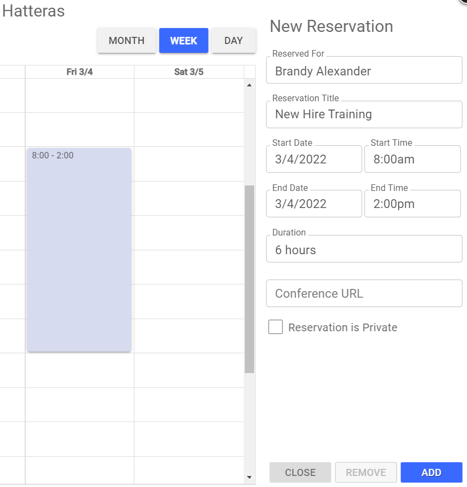Check the Reservation is Private box

click(x=275, y=327)
